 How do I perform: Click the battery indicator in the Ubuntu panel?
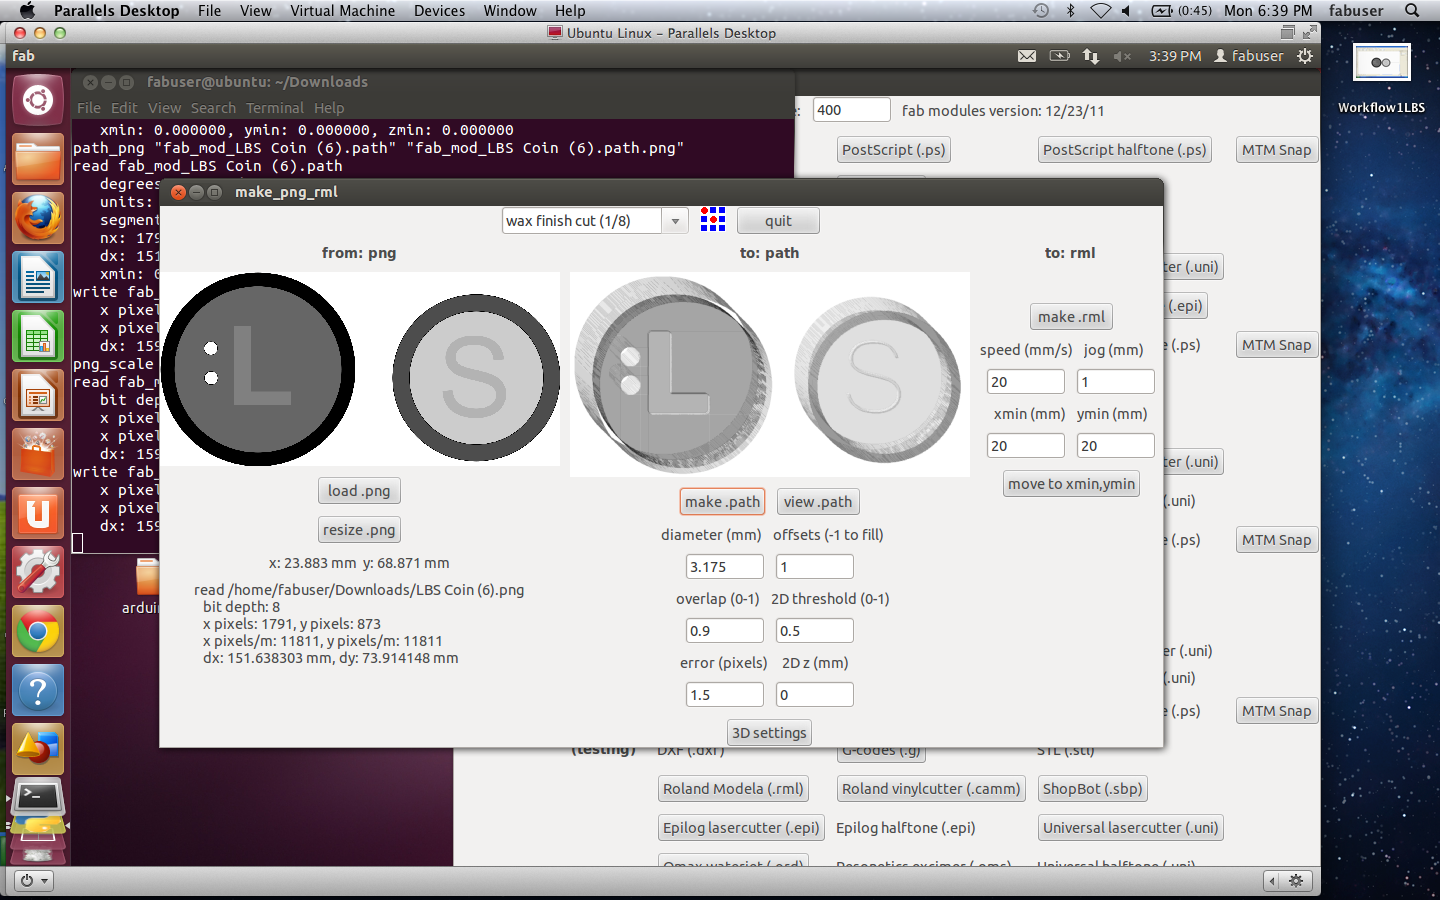click(x=1059, y=56)
